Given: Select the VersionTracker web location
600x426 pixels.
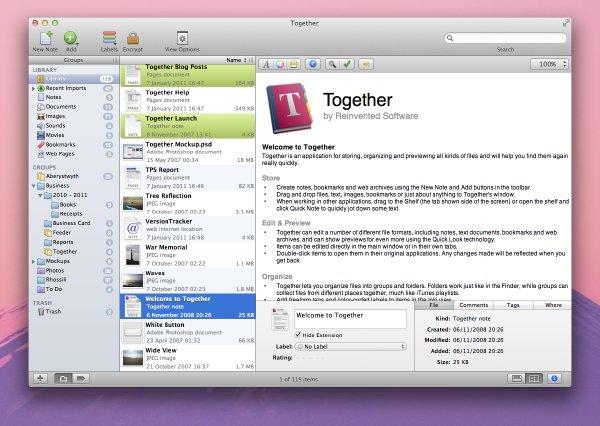Looking at the screenshot, I should point(188,229).
